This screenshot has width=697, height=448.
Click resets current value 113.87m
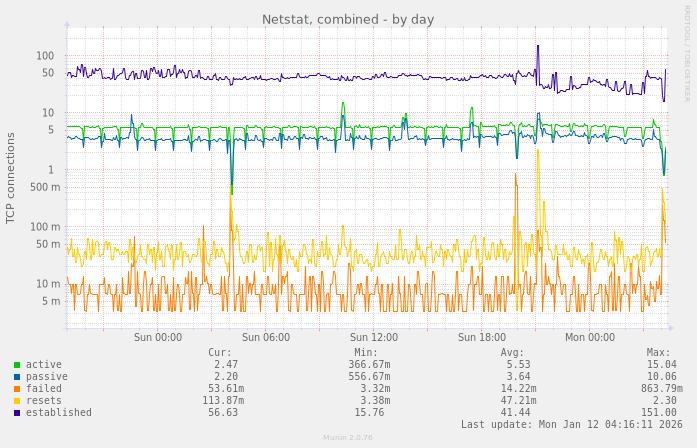[x=223, y=400]
